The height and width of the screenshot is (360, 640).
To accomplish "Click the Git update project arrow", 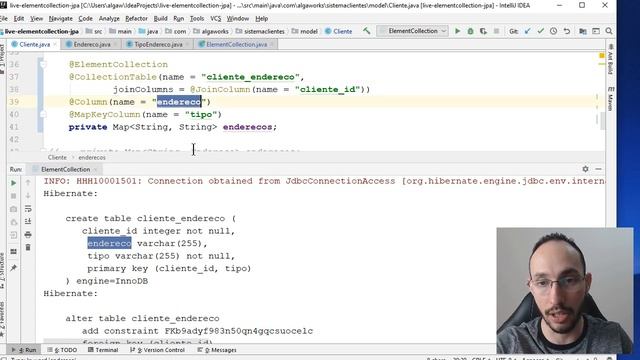I will pos(527,31).
